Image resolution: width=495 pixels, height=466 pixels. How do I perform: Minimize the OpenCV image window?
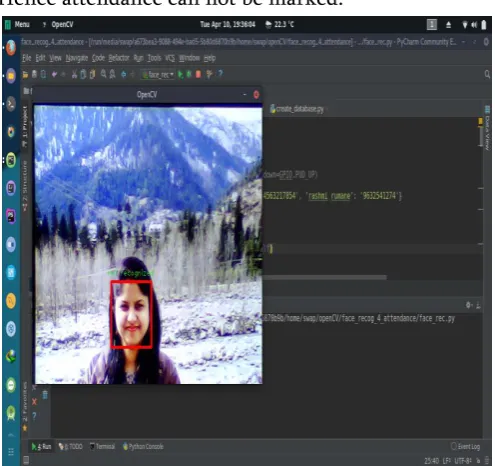[x=245, y=95]
